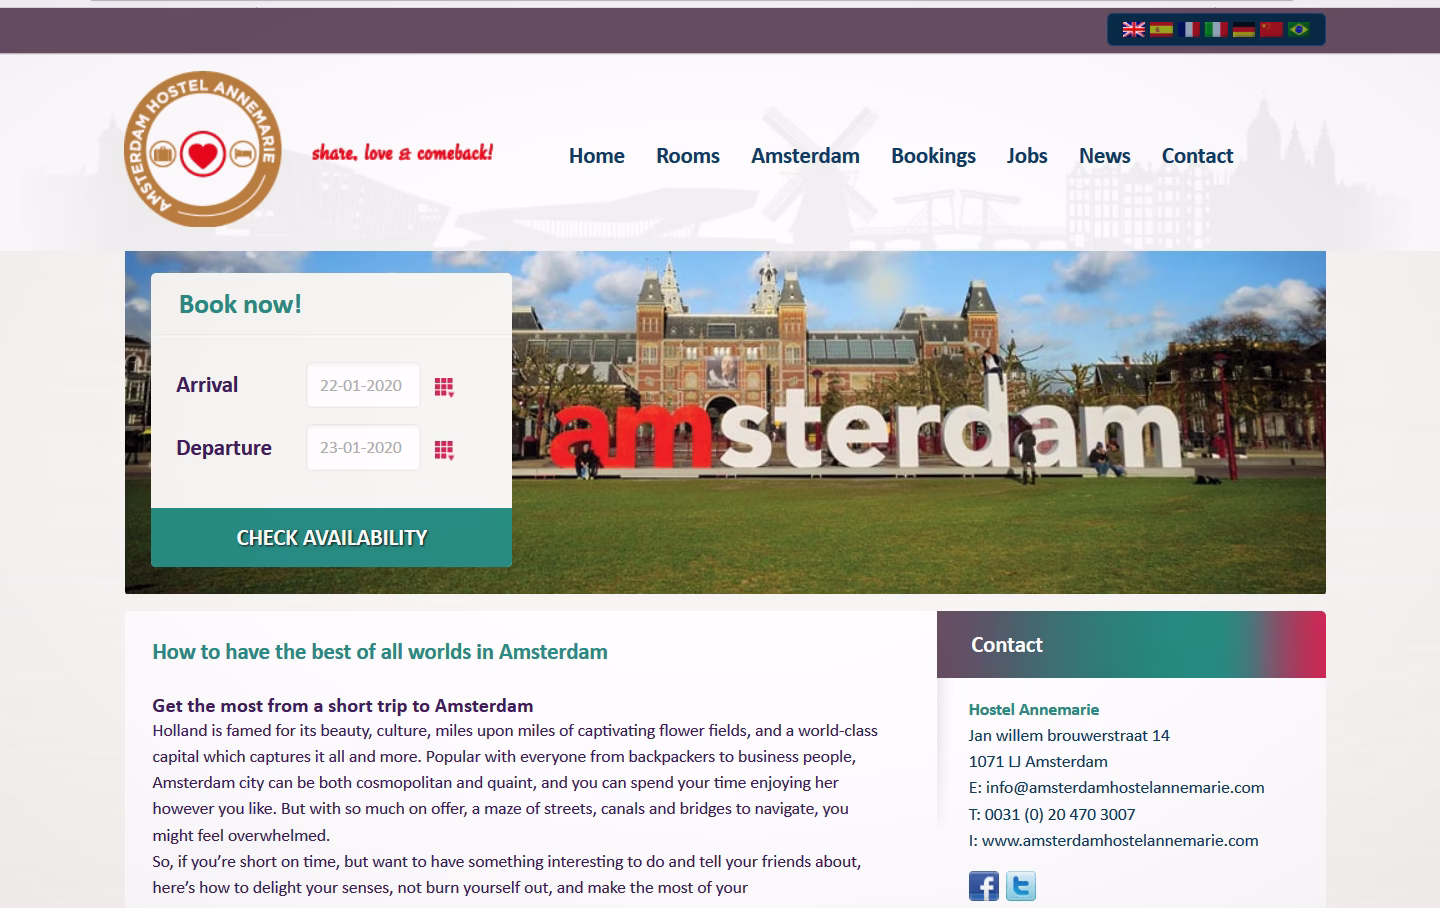Click the 'share, love & comeback!' slogan
The image size is (1440, 908).
click(402, 153)
